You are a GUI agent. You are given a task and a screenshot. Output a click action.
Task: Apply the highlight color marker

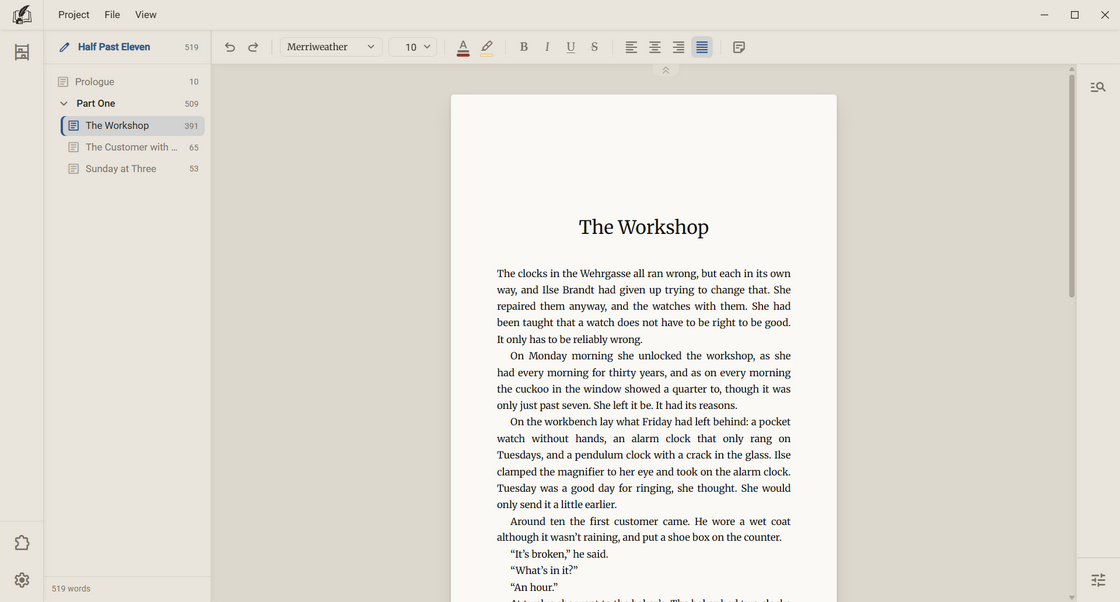coord(486,47)
